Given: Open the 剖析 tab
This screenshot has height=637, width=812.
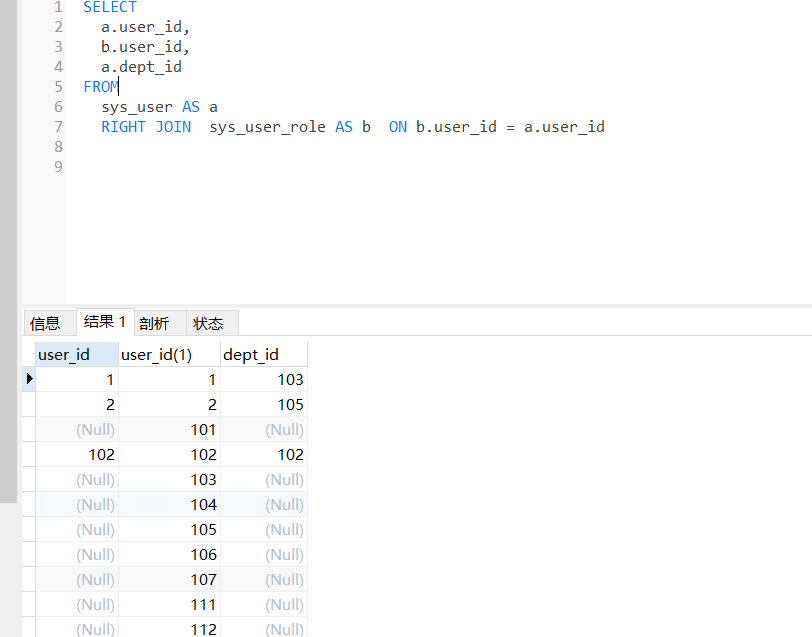Looking at the screenshot, I should point(154,323).
